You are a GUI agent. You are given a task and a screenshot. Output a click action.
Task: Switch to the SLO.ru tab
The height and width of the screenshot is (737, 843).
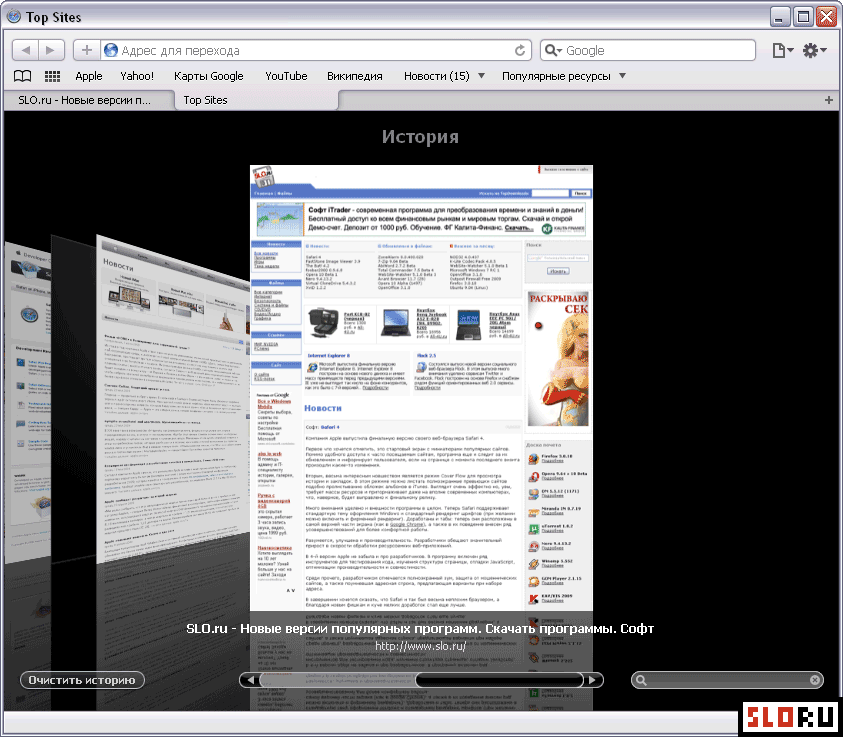tap(89, 100)
